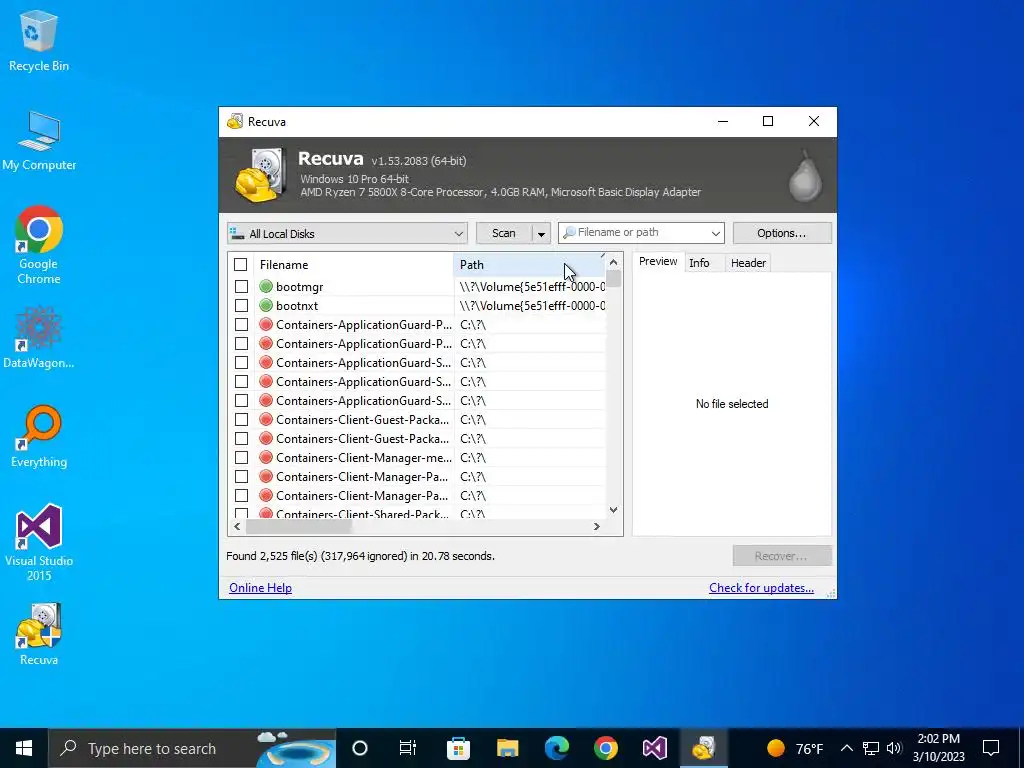This screenshot has height=768, width=1024.
Task: Open the Windows Start menu
Action: click(x=24, y=748)
